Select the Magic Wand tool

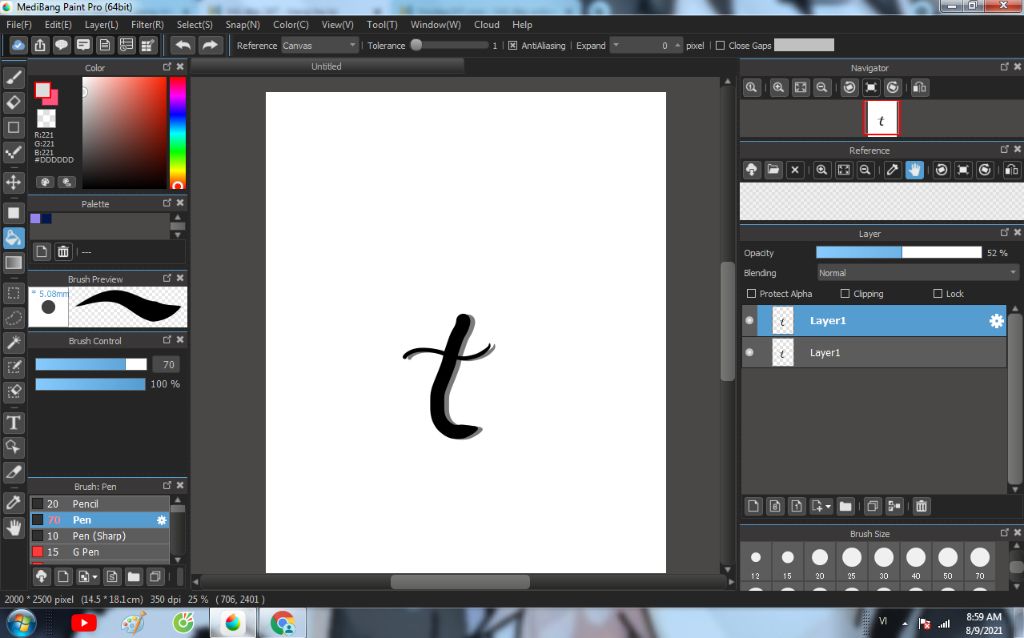13,342
